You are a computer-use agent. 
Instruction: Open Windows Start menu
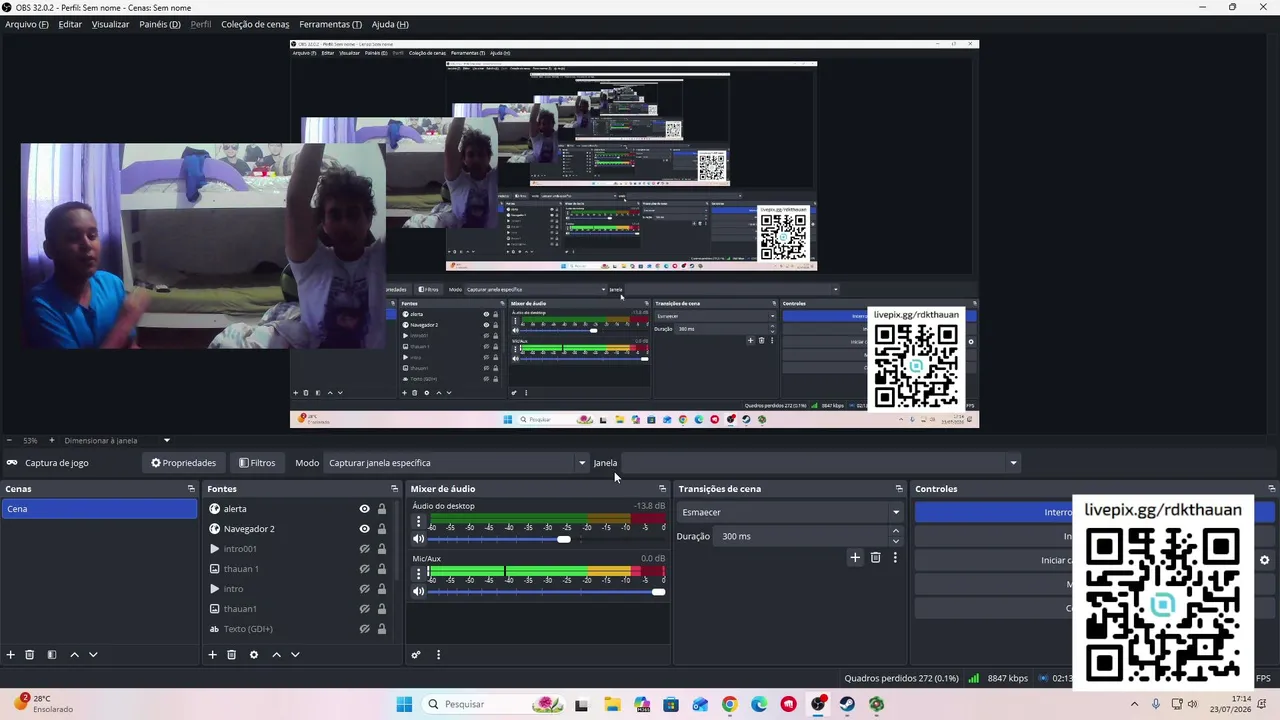coord(404,704)
